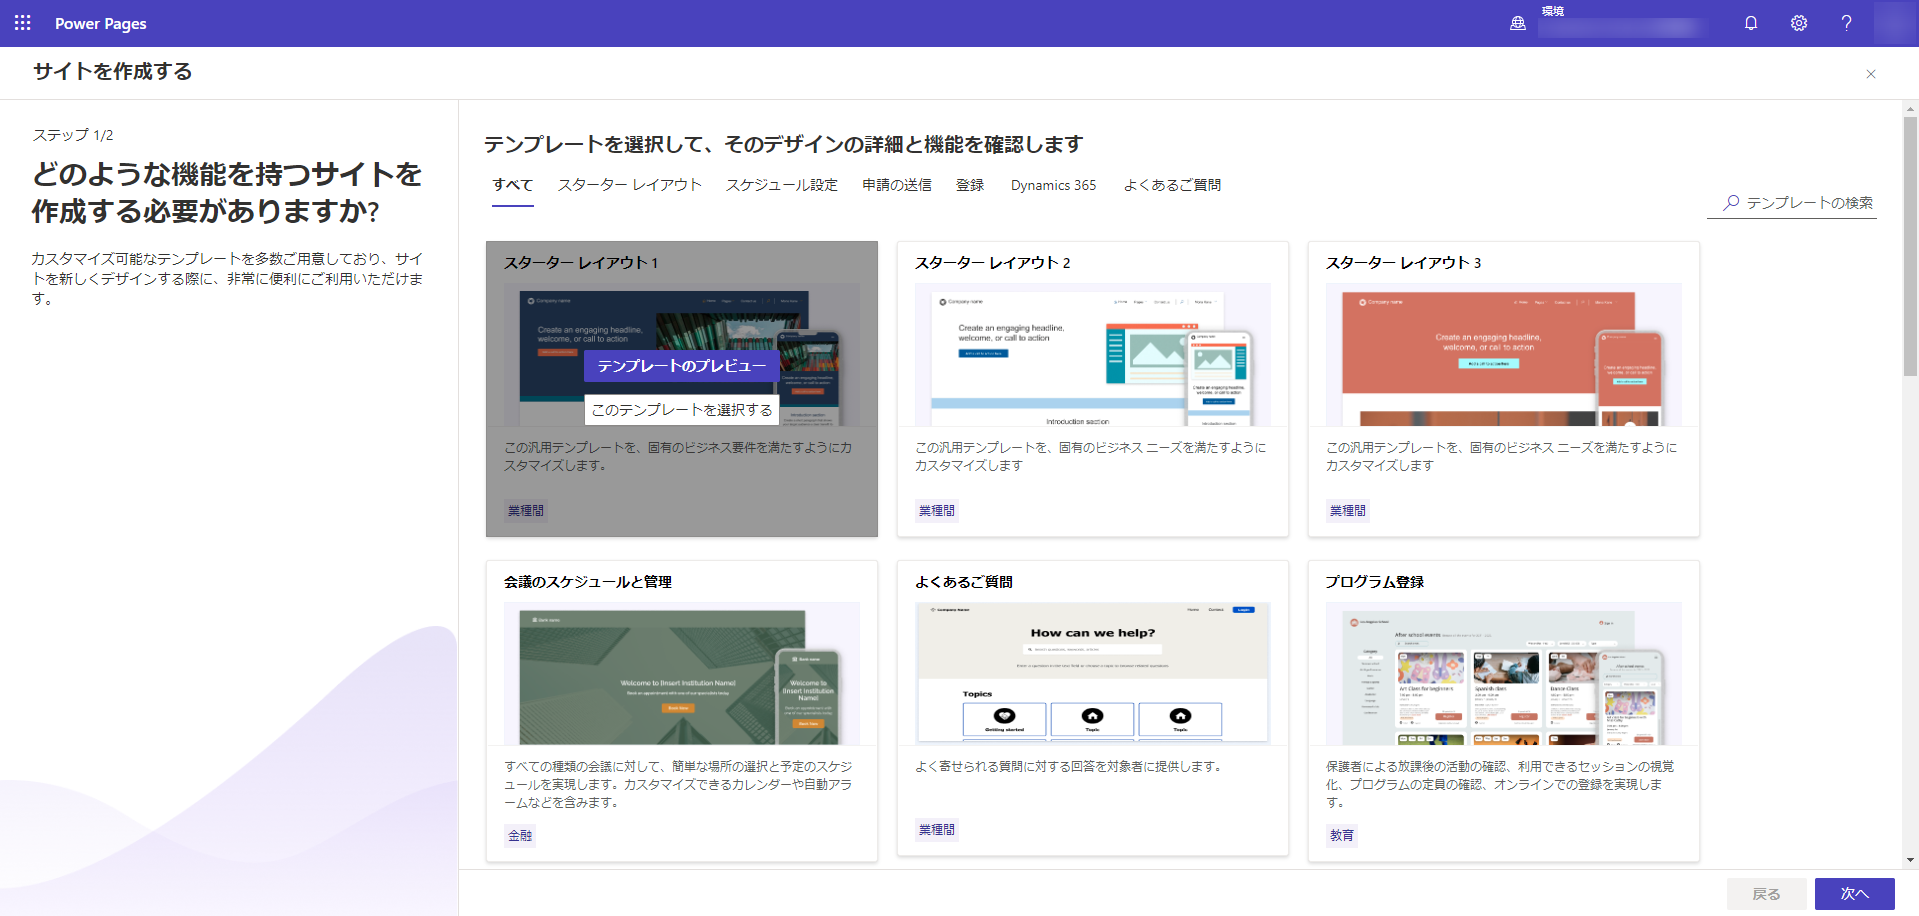Click the 会議のスケジュールと管理 title
Viewport: 1919px width, 916px height.
588,582
